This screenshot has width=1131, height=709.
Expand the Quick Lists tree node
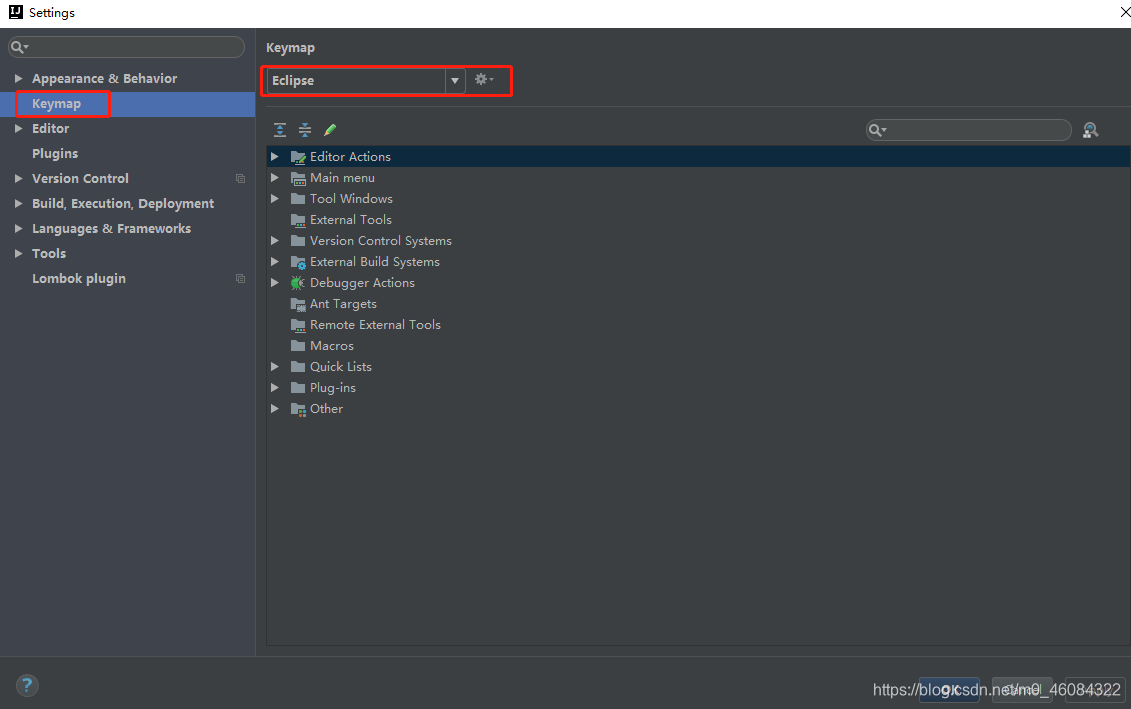point(275,366)
